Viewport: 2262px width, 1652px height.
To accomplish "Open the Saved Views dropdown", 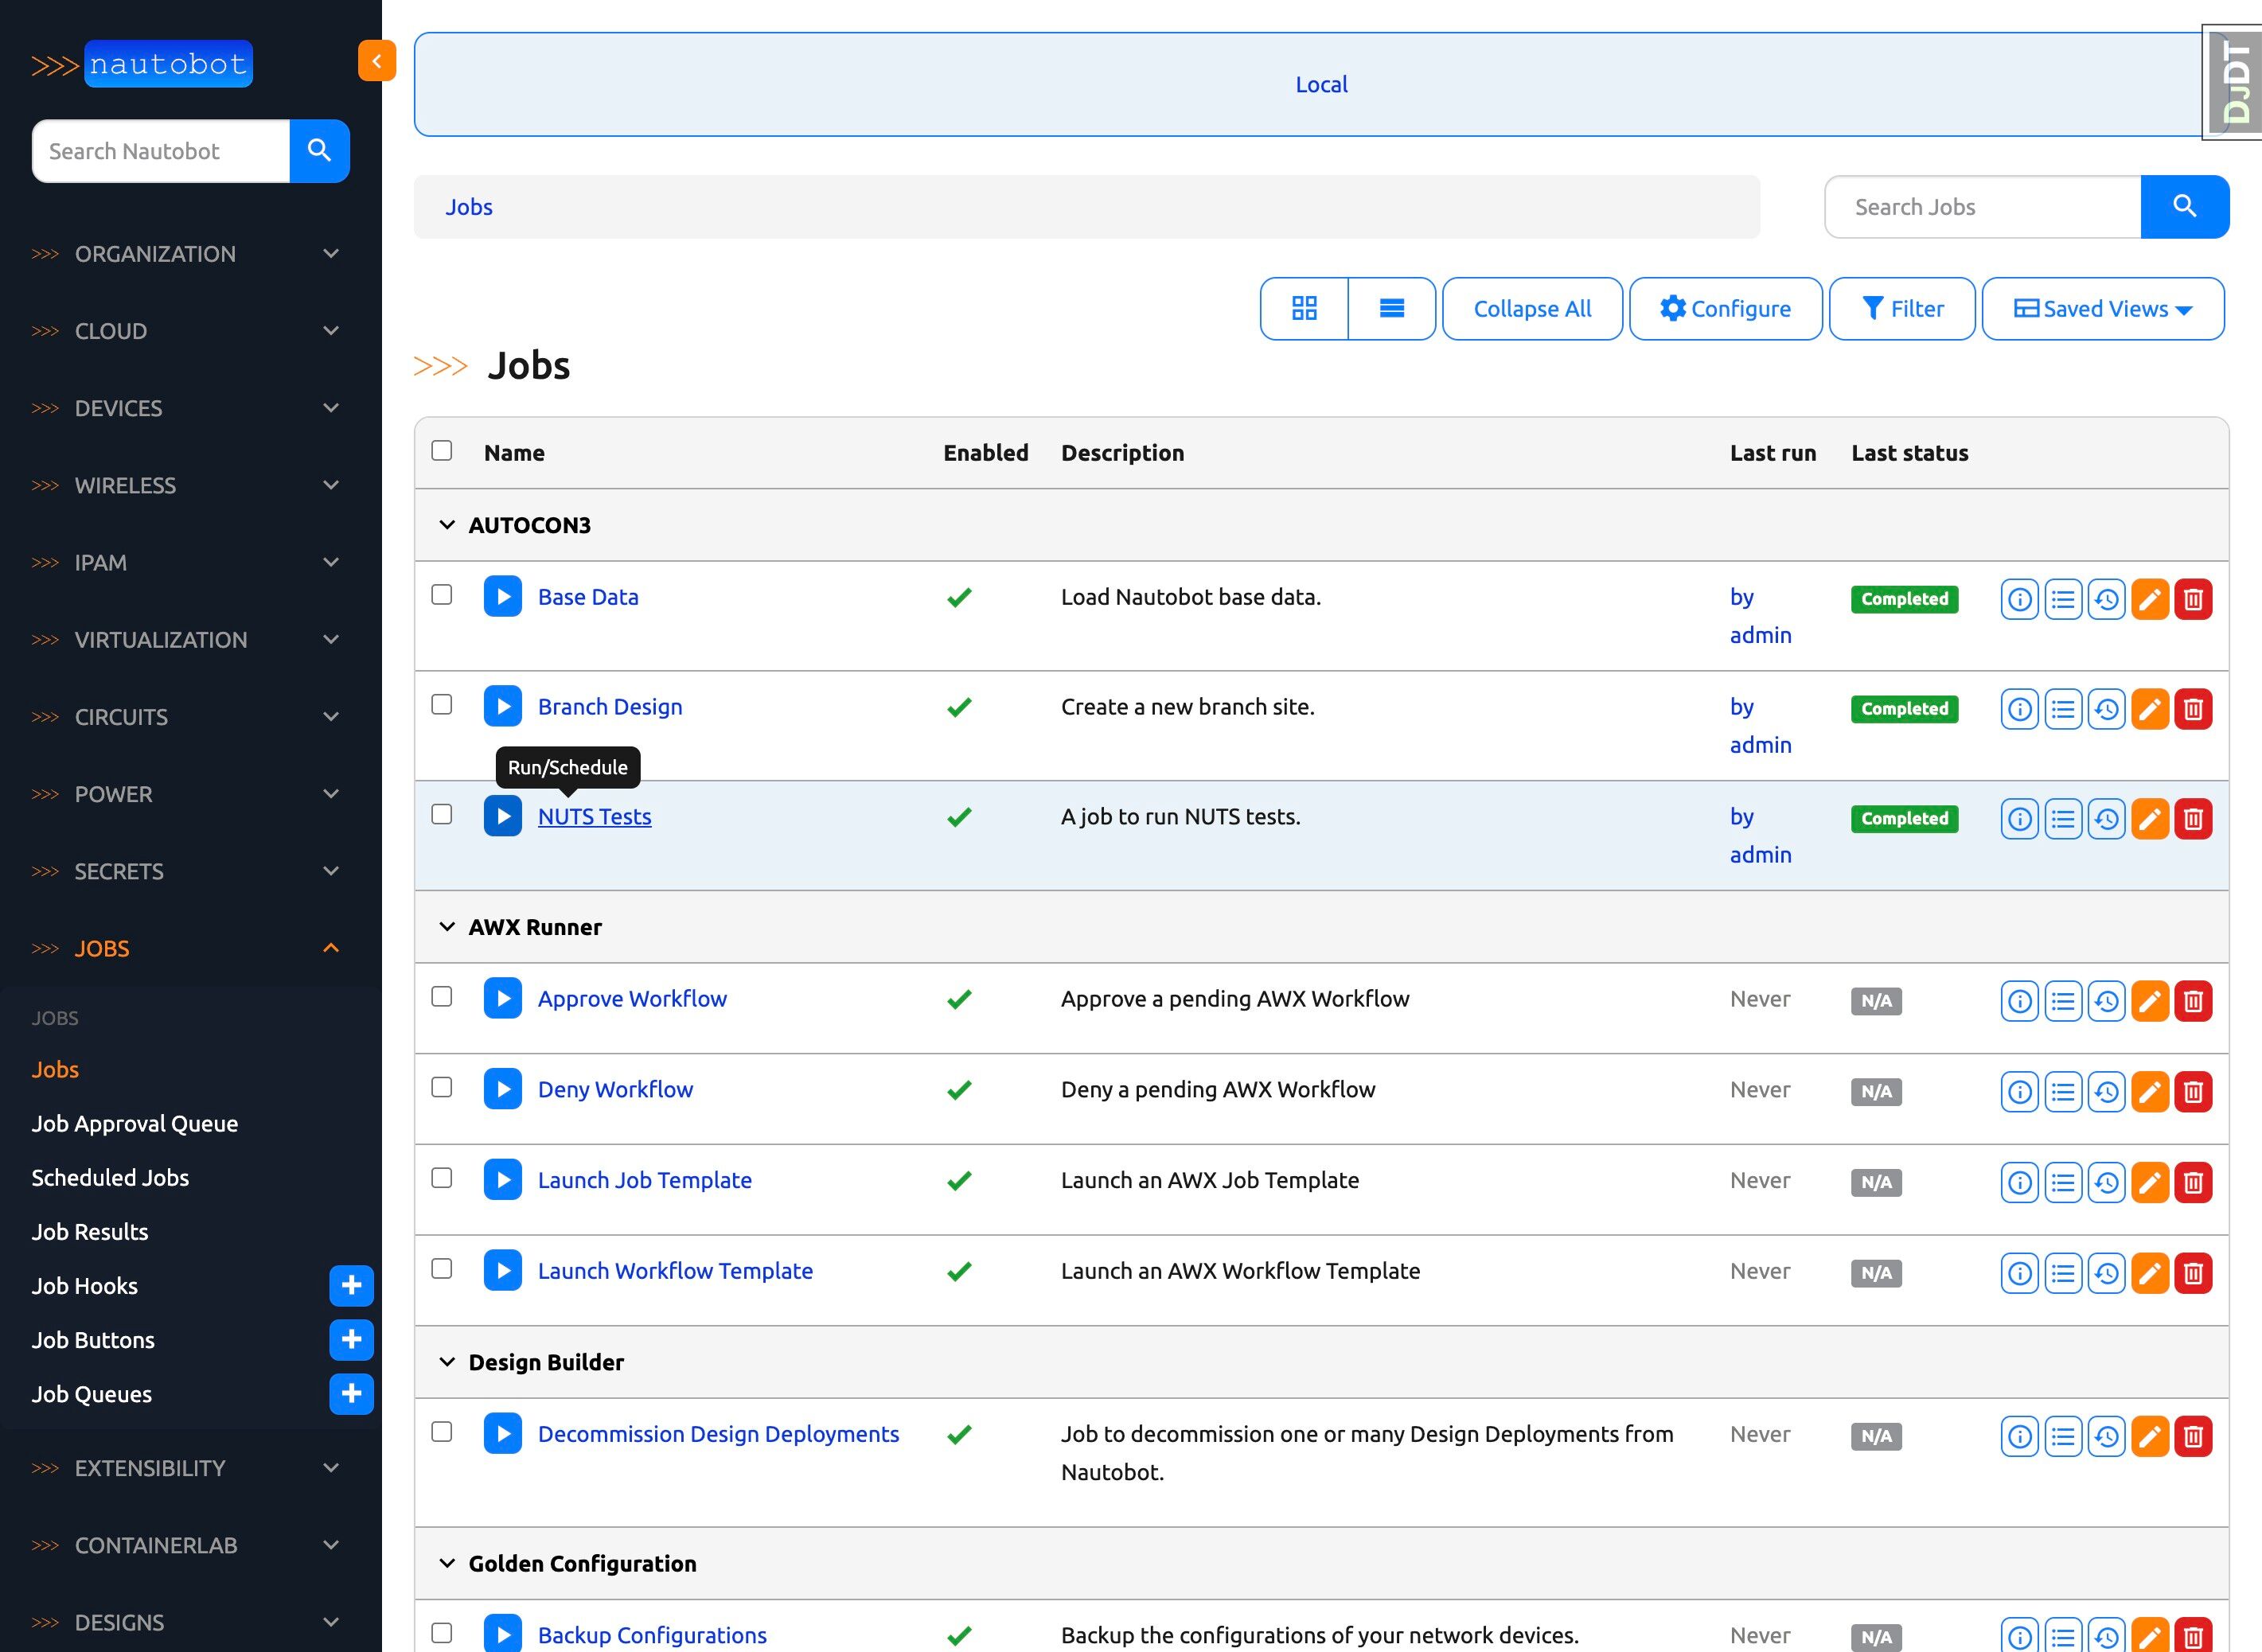I will point(2102,308).
